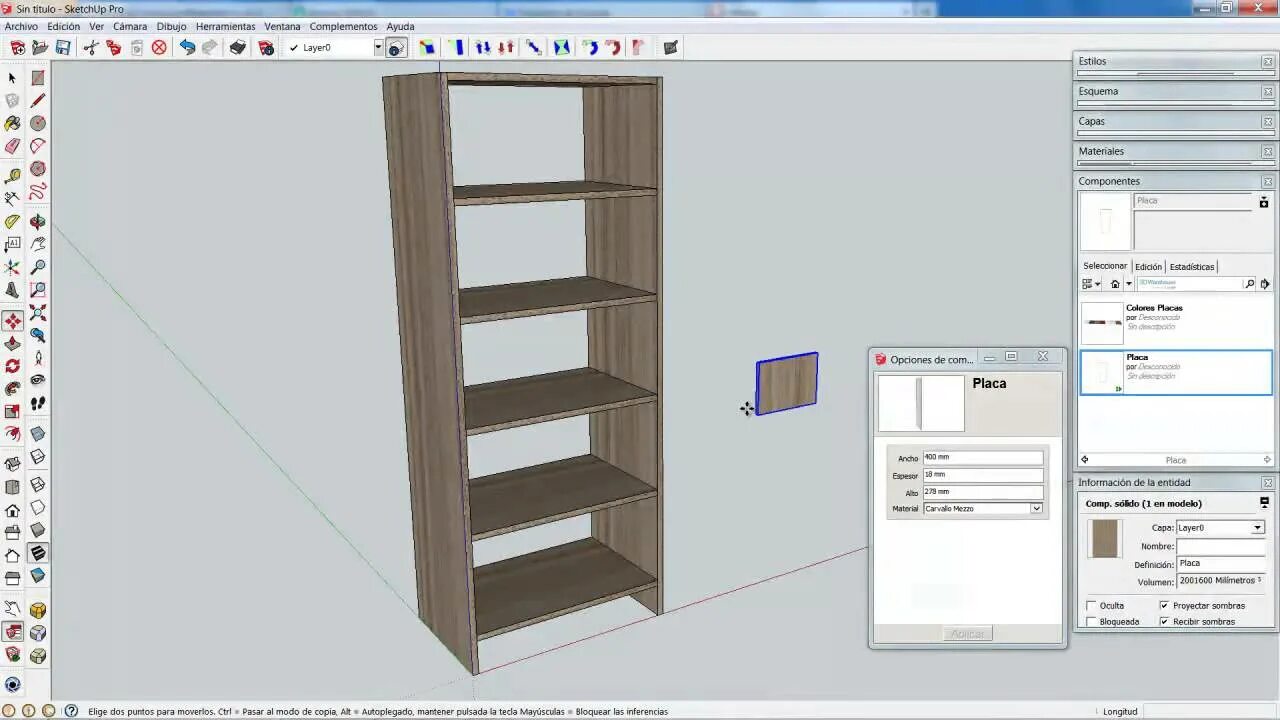Click the selected Placa board in the viewport
The image size is (1280, 720).
tap(787, 383)
